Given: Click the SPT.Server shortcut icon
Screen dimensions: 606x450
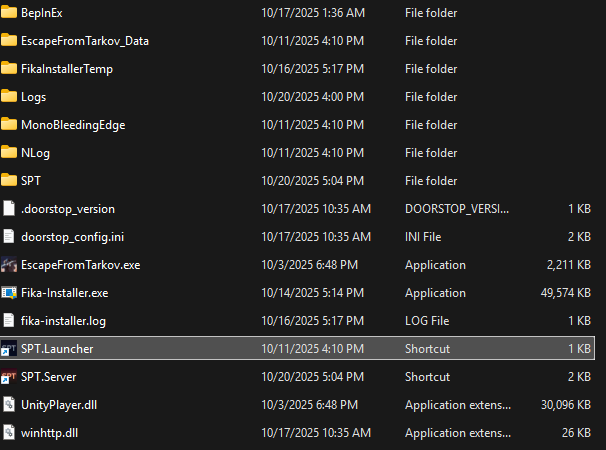Looking at the screenshot, I should click(9, 377).
